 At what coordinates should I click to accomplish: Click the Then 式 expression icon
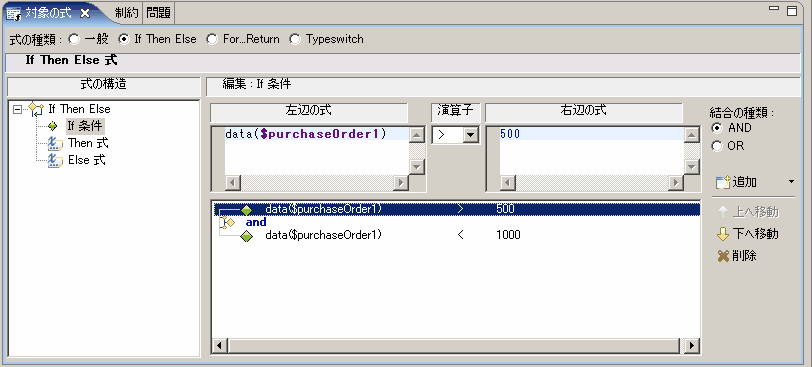pyautogui.click(x=54, y=143)
